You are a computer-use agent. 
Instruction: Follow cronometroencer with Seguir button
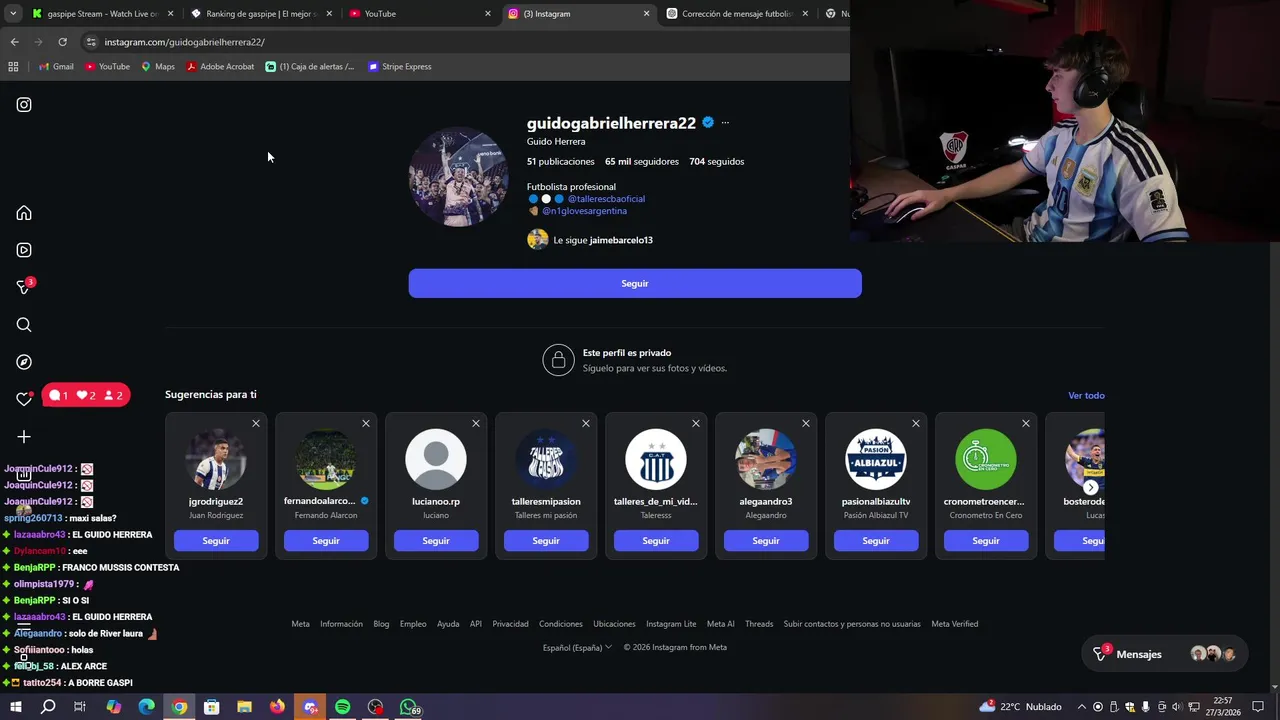coord(986,541)
